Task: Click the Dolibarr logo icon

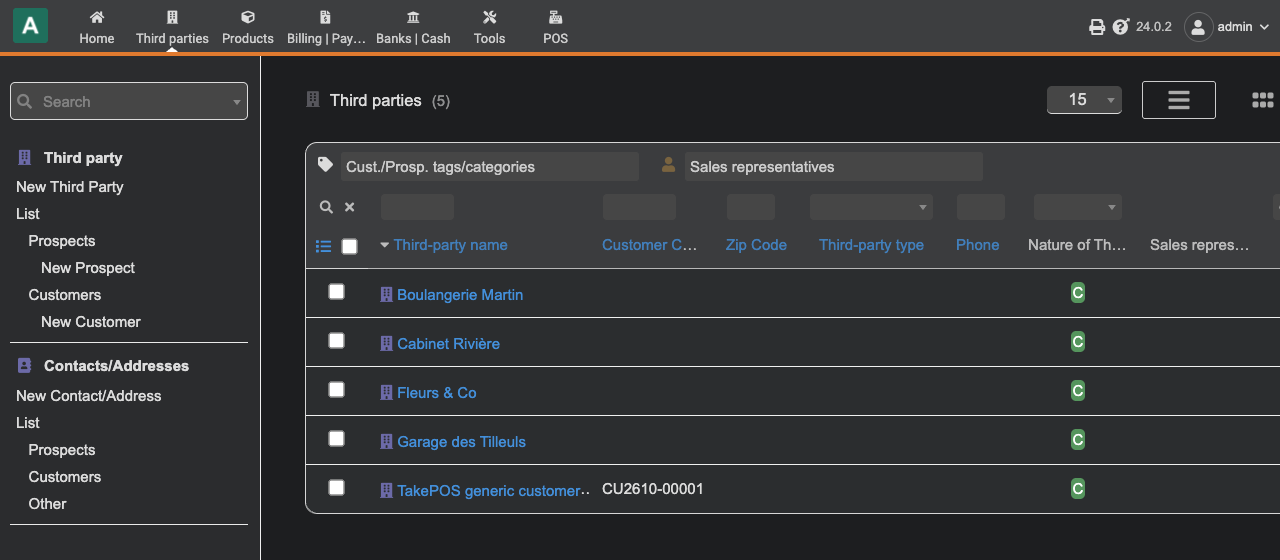Action: 30,26
